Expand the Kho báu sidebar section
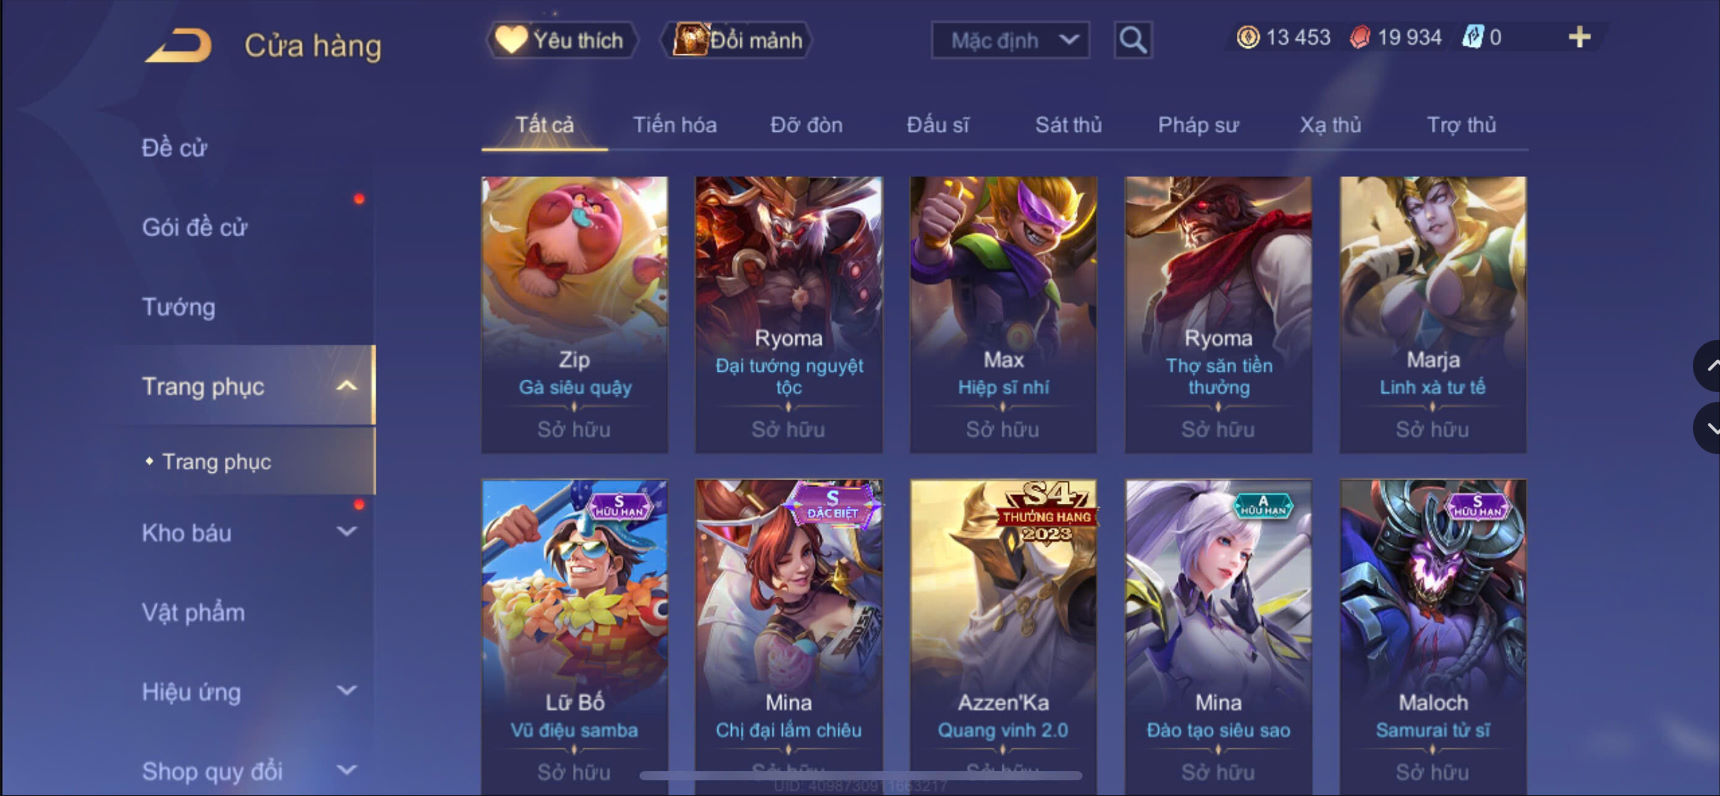 point(347,532)
